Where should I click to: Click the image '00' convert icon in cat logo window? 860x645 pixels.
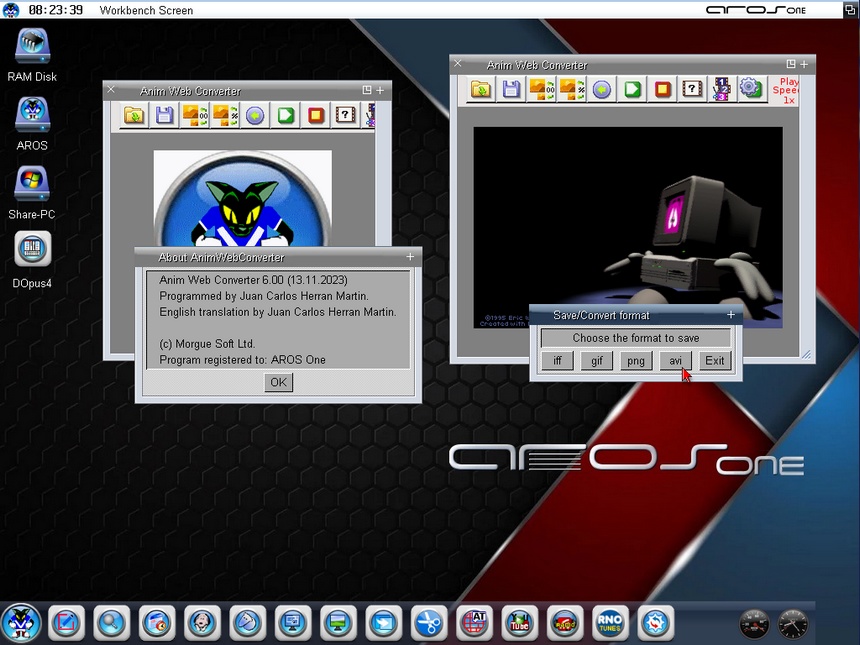click(x=195, y=115)
